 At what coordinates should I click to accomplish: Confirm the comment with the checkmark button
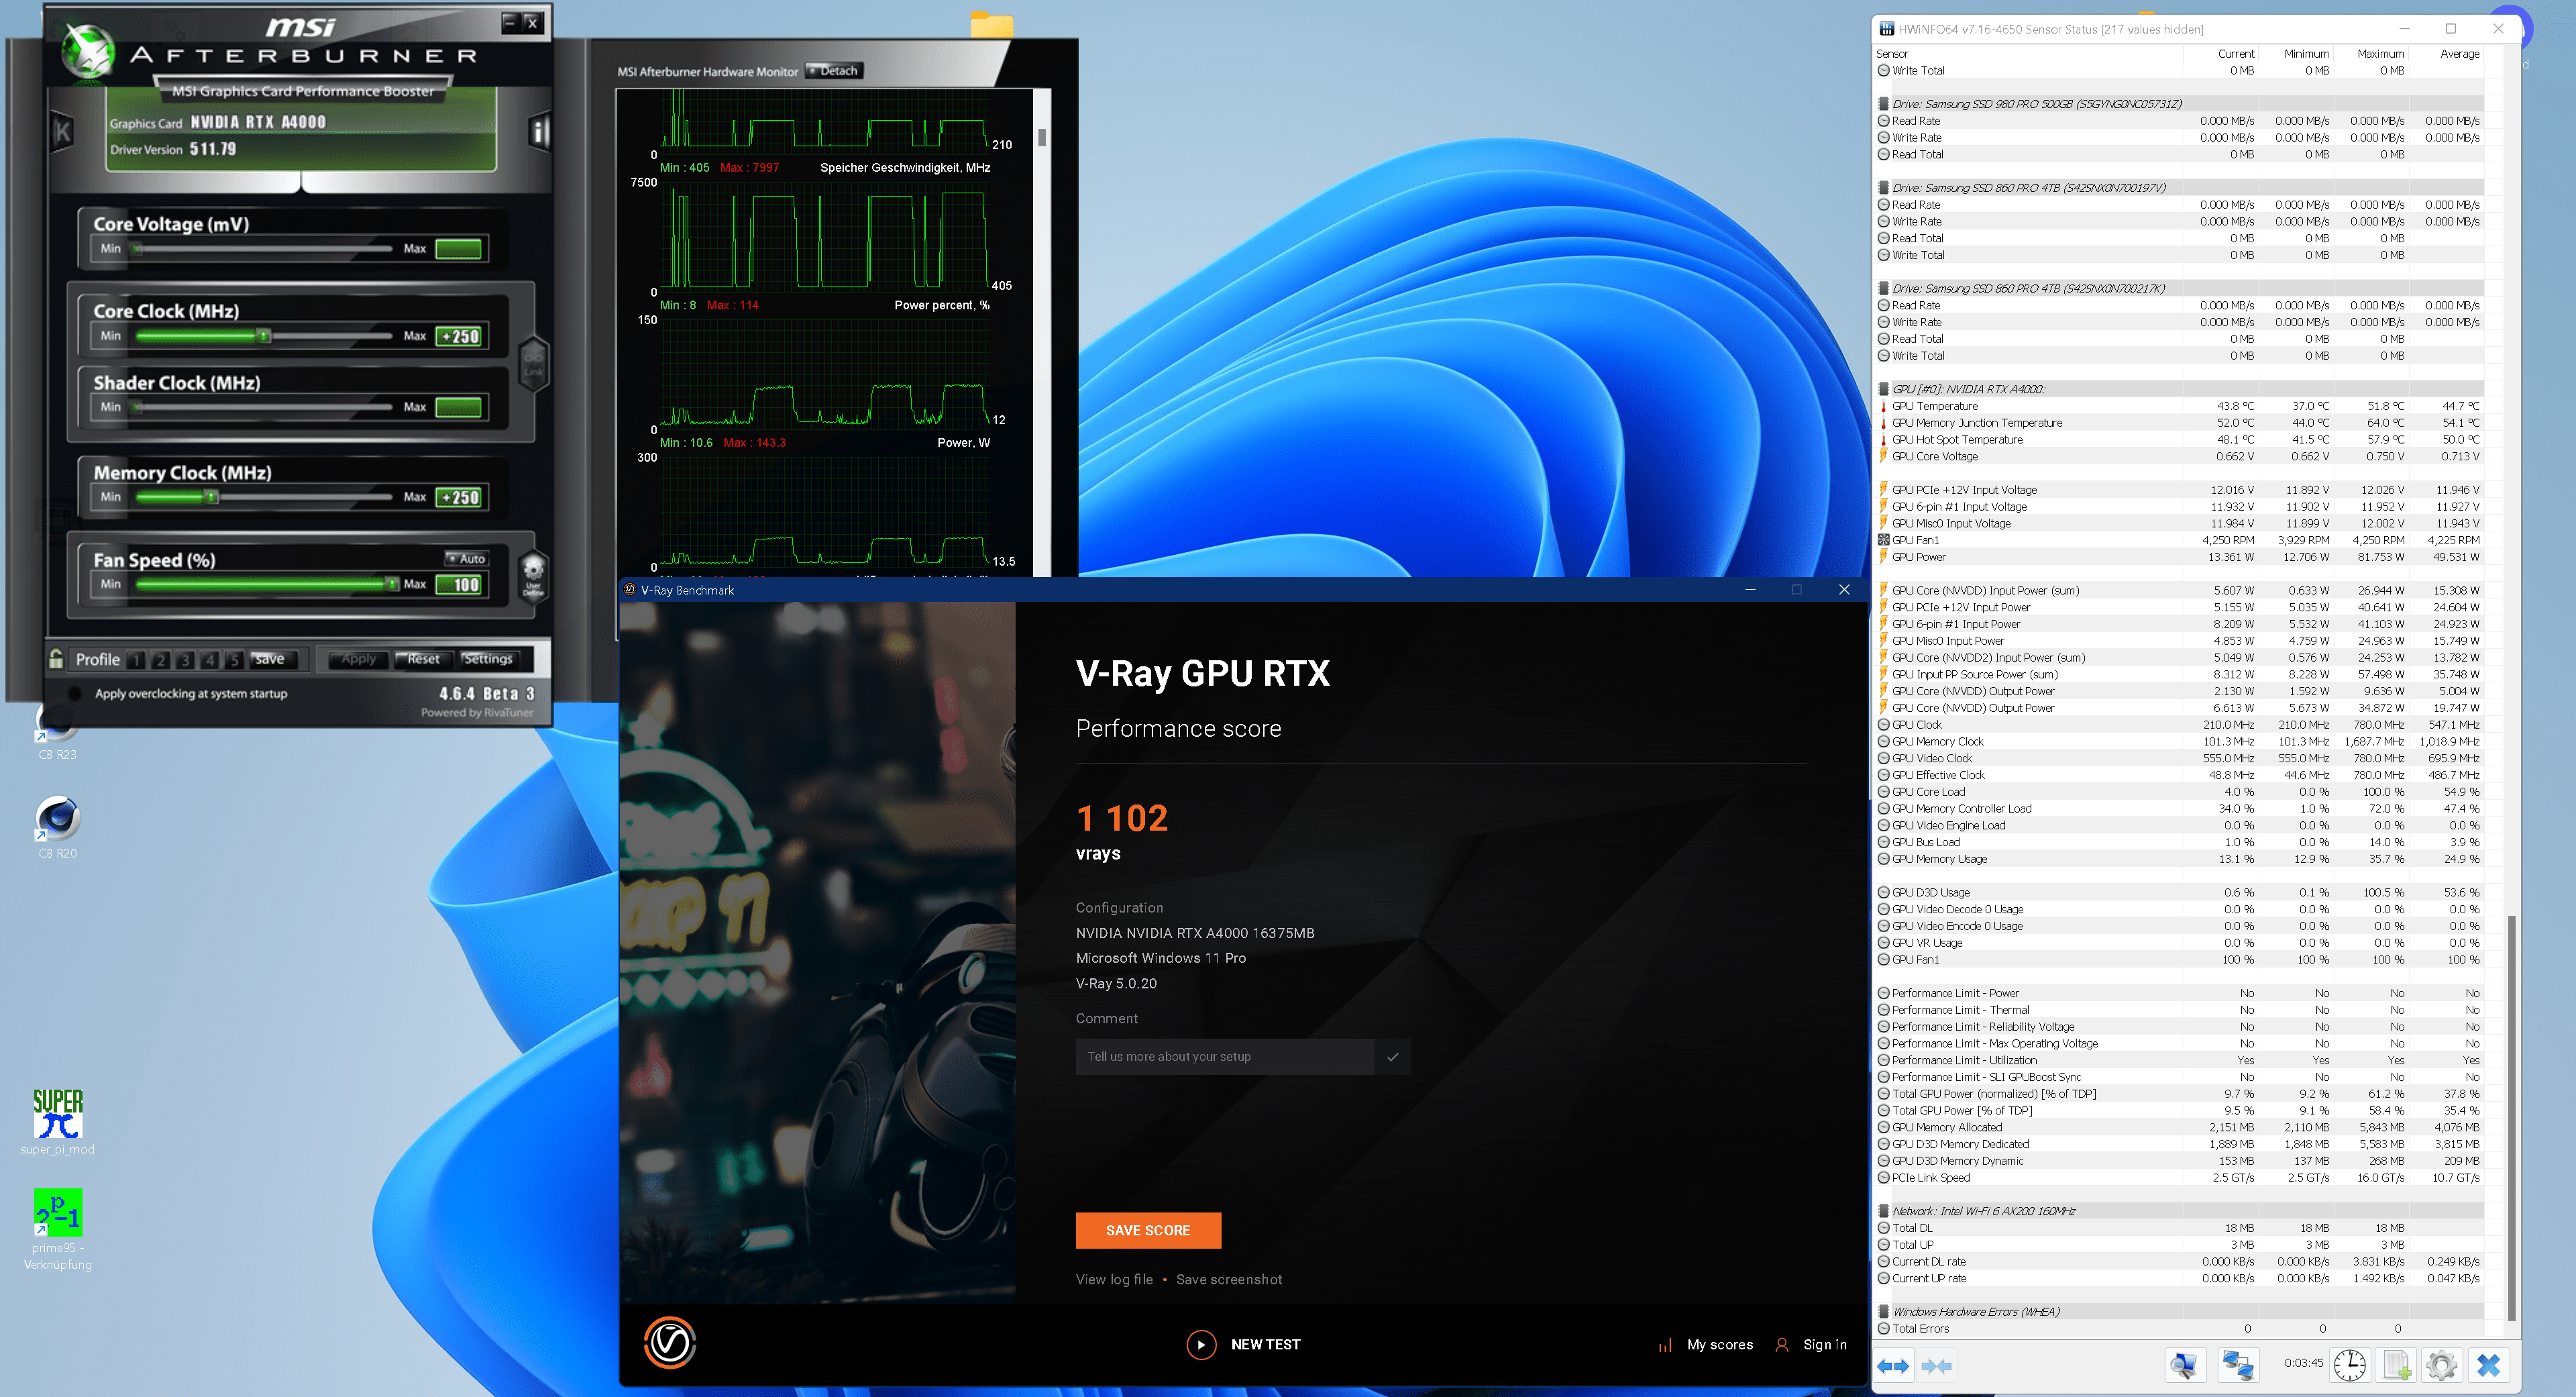[x=1392, y=1057]
